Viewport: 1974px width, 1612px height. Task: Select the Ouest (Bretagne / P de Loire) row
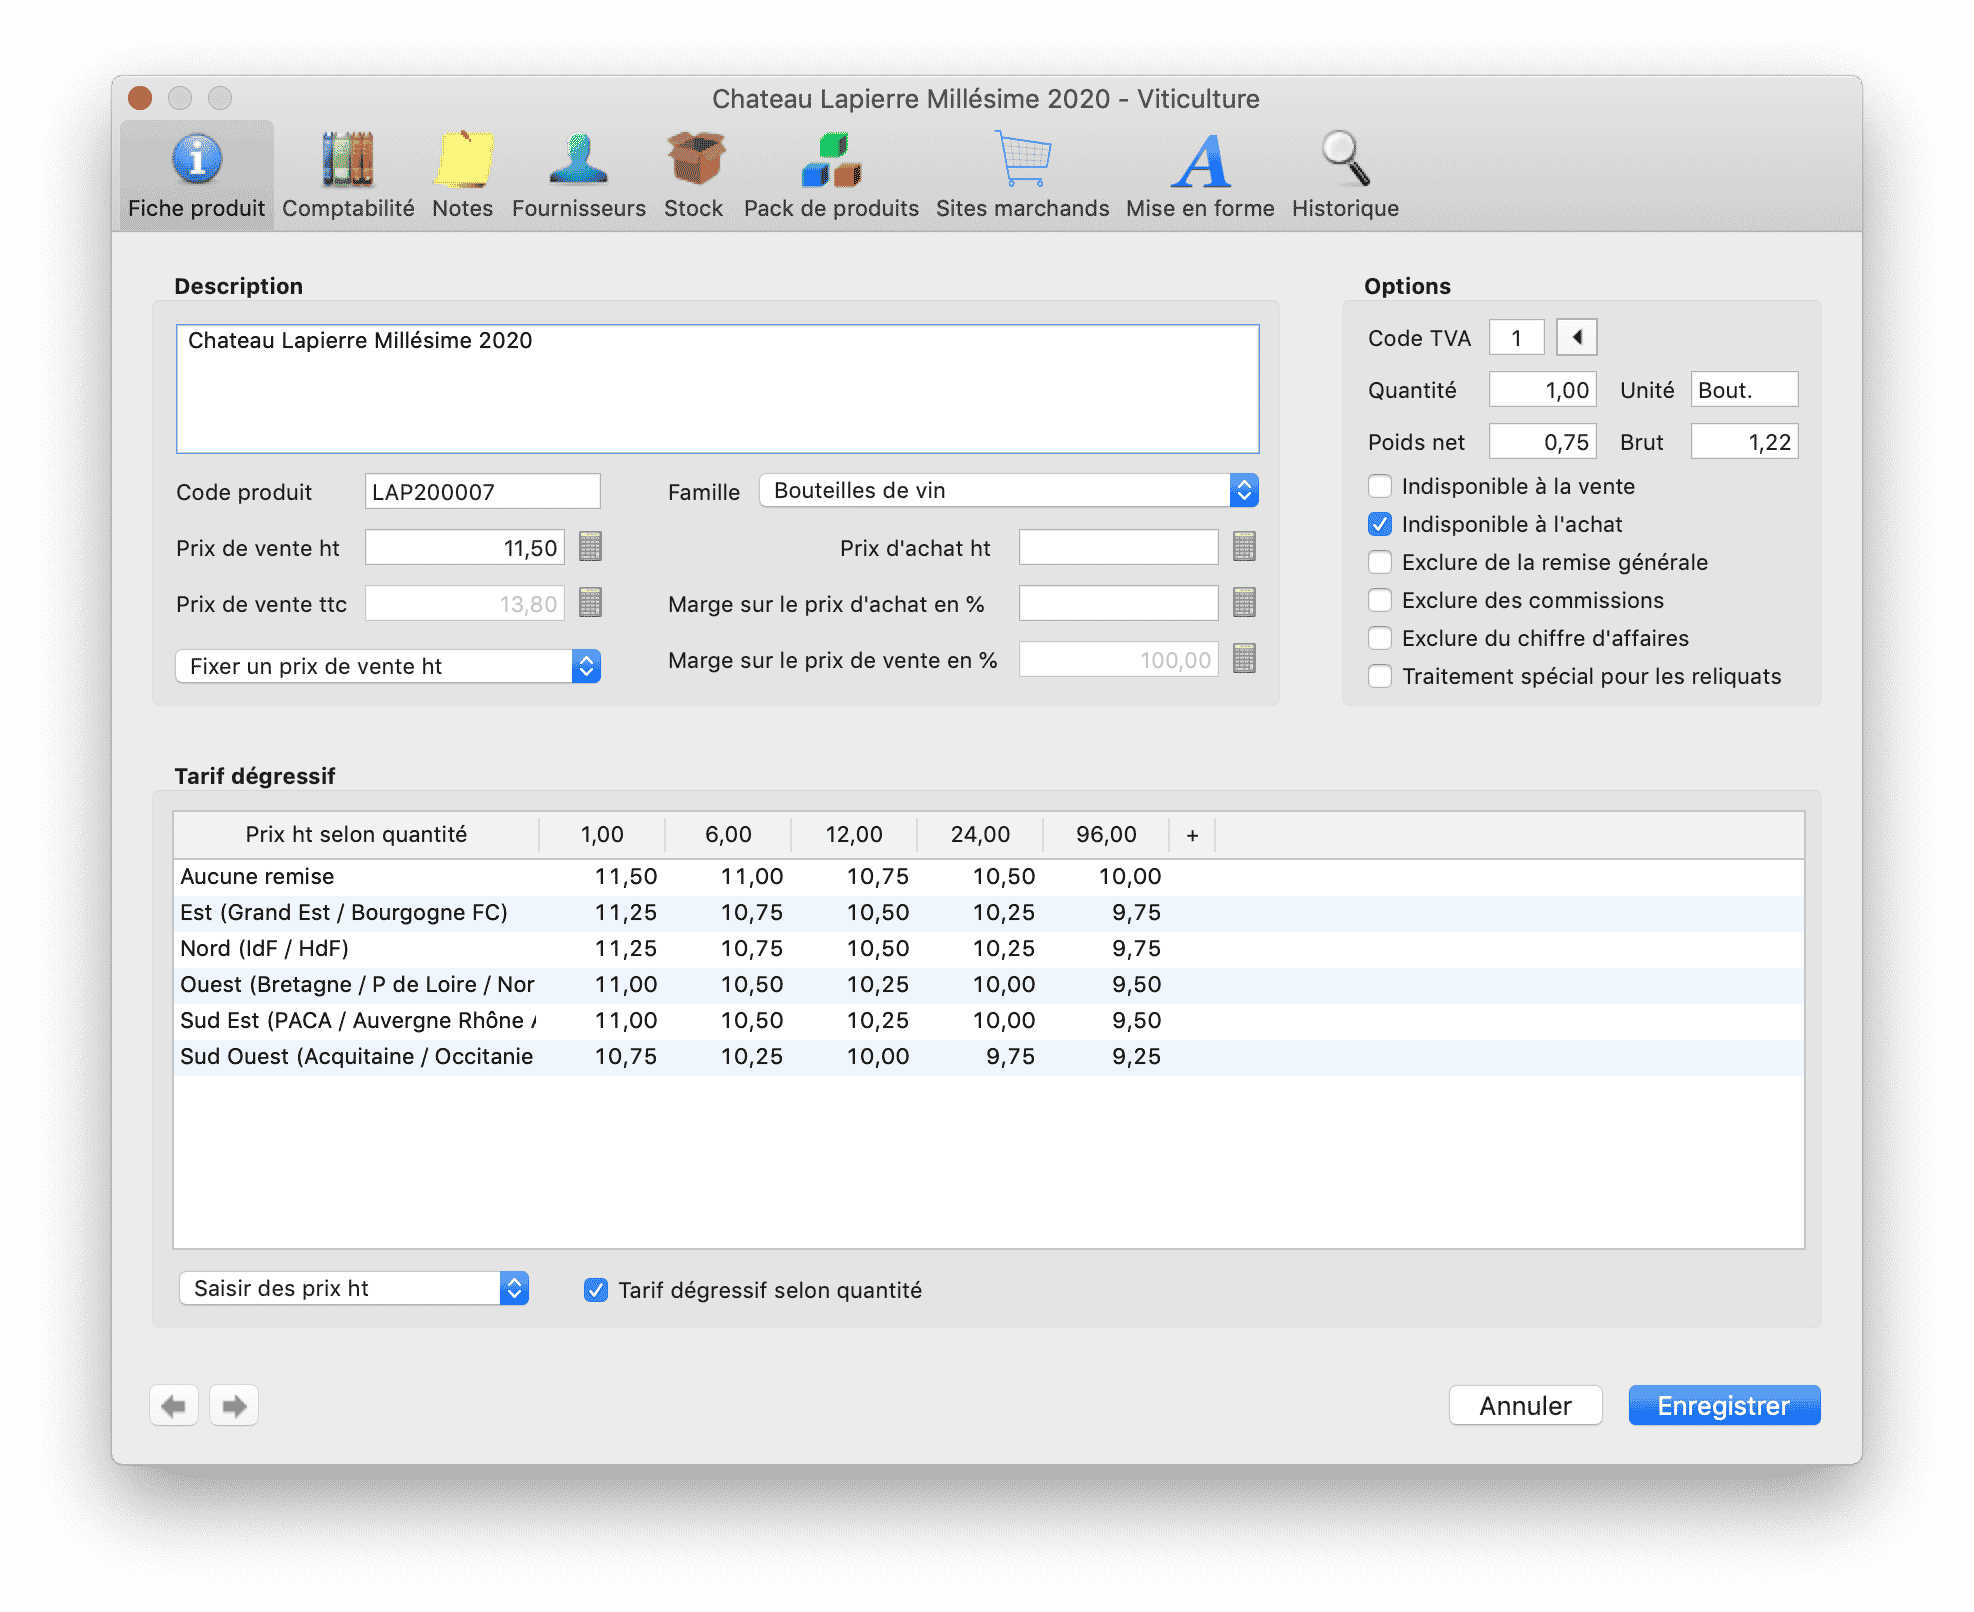click(989, 985)
